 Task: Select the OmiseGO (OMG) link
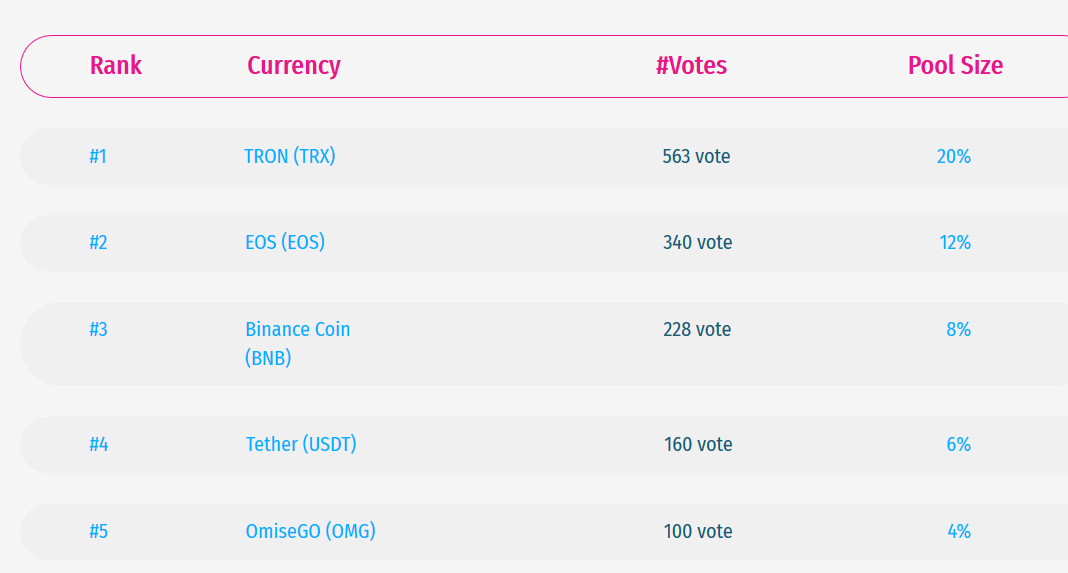click(311, 532)
